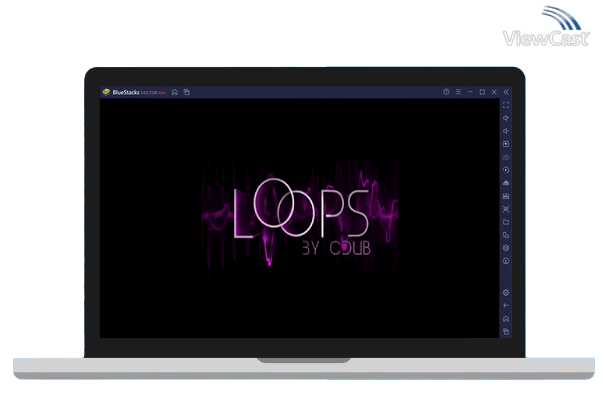Click the Loops by CDUB splash logo
The image size is (602, 414).
tap(300, 218)
